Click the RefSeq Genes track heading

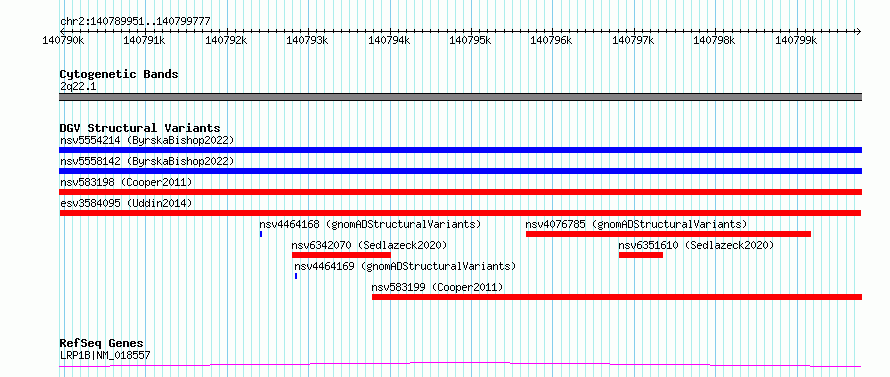[102, 343]
